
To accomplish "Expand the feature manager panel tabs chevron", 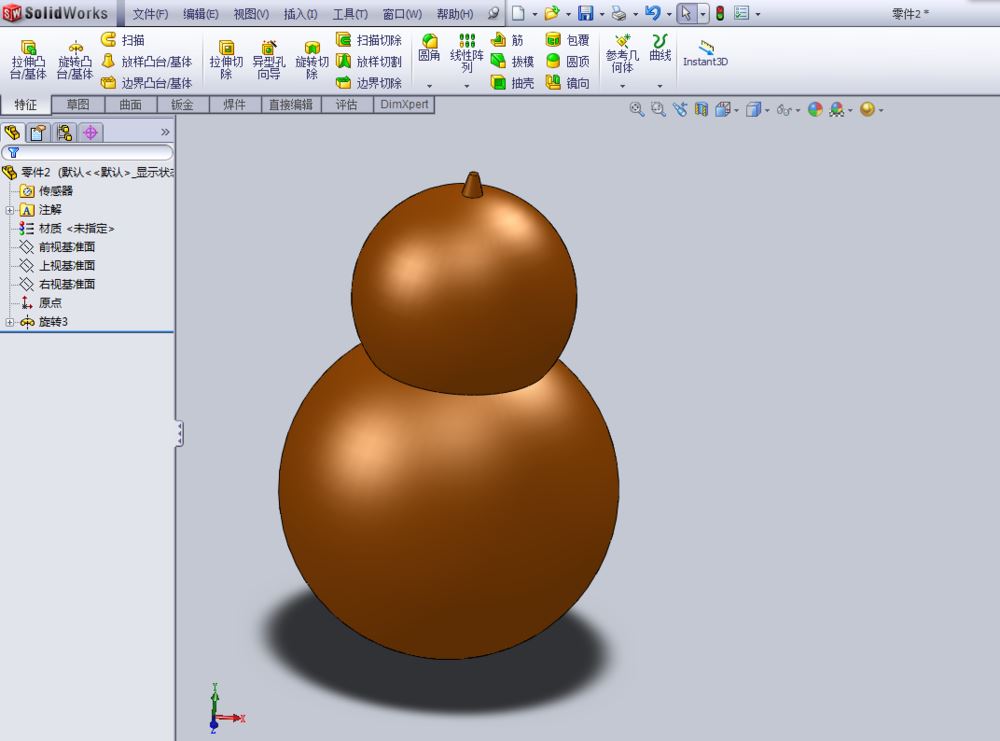I will pyautogui.click(x=165, y=132).
